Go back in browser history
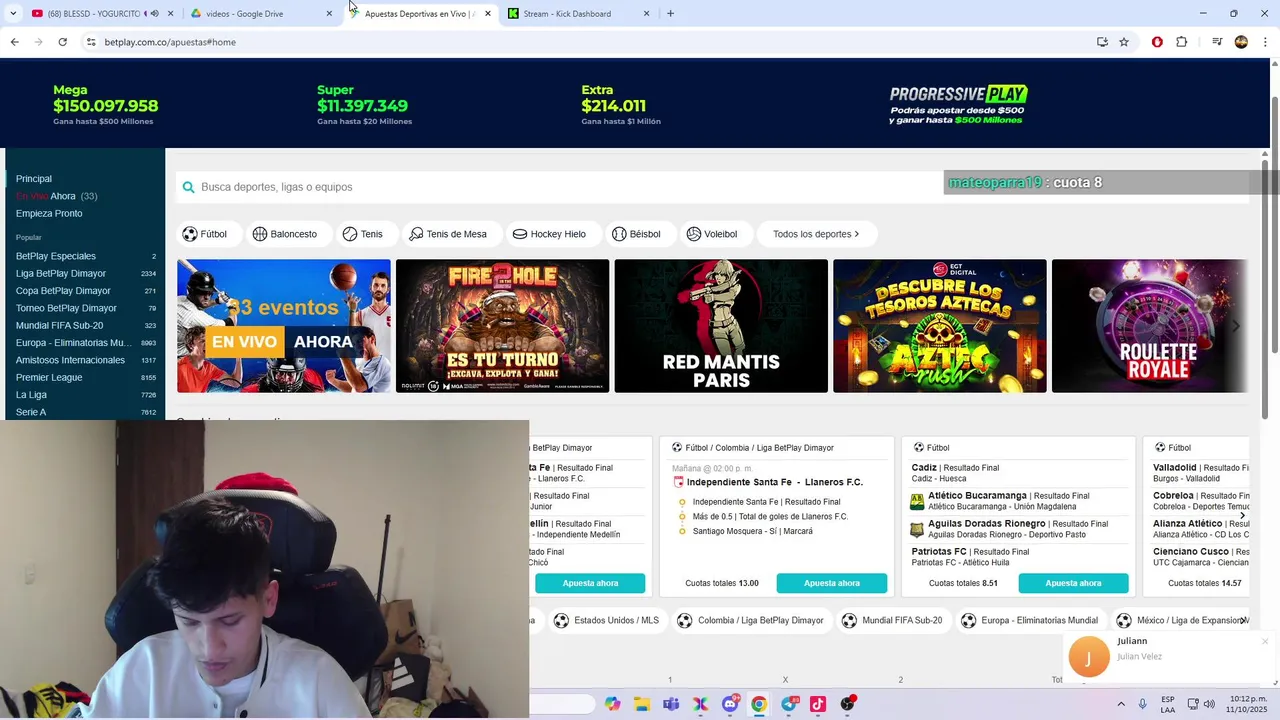This screenshot has width=1280, height=720. (x=14, y=42)
